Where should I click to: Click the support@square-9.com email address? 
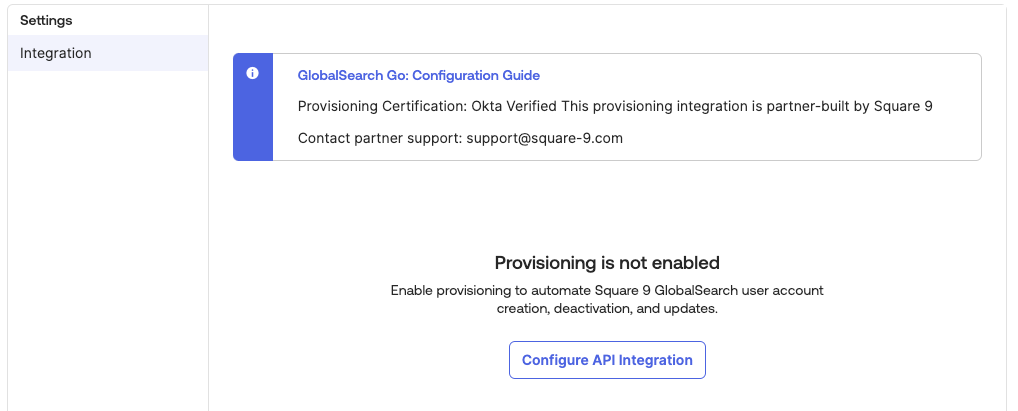coord(544,138)
